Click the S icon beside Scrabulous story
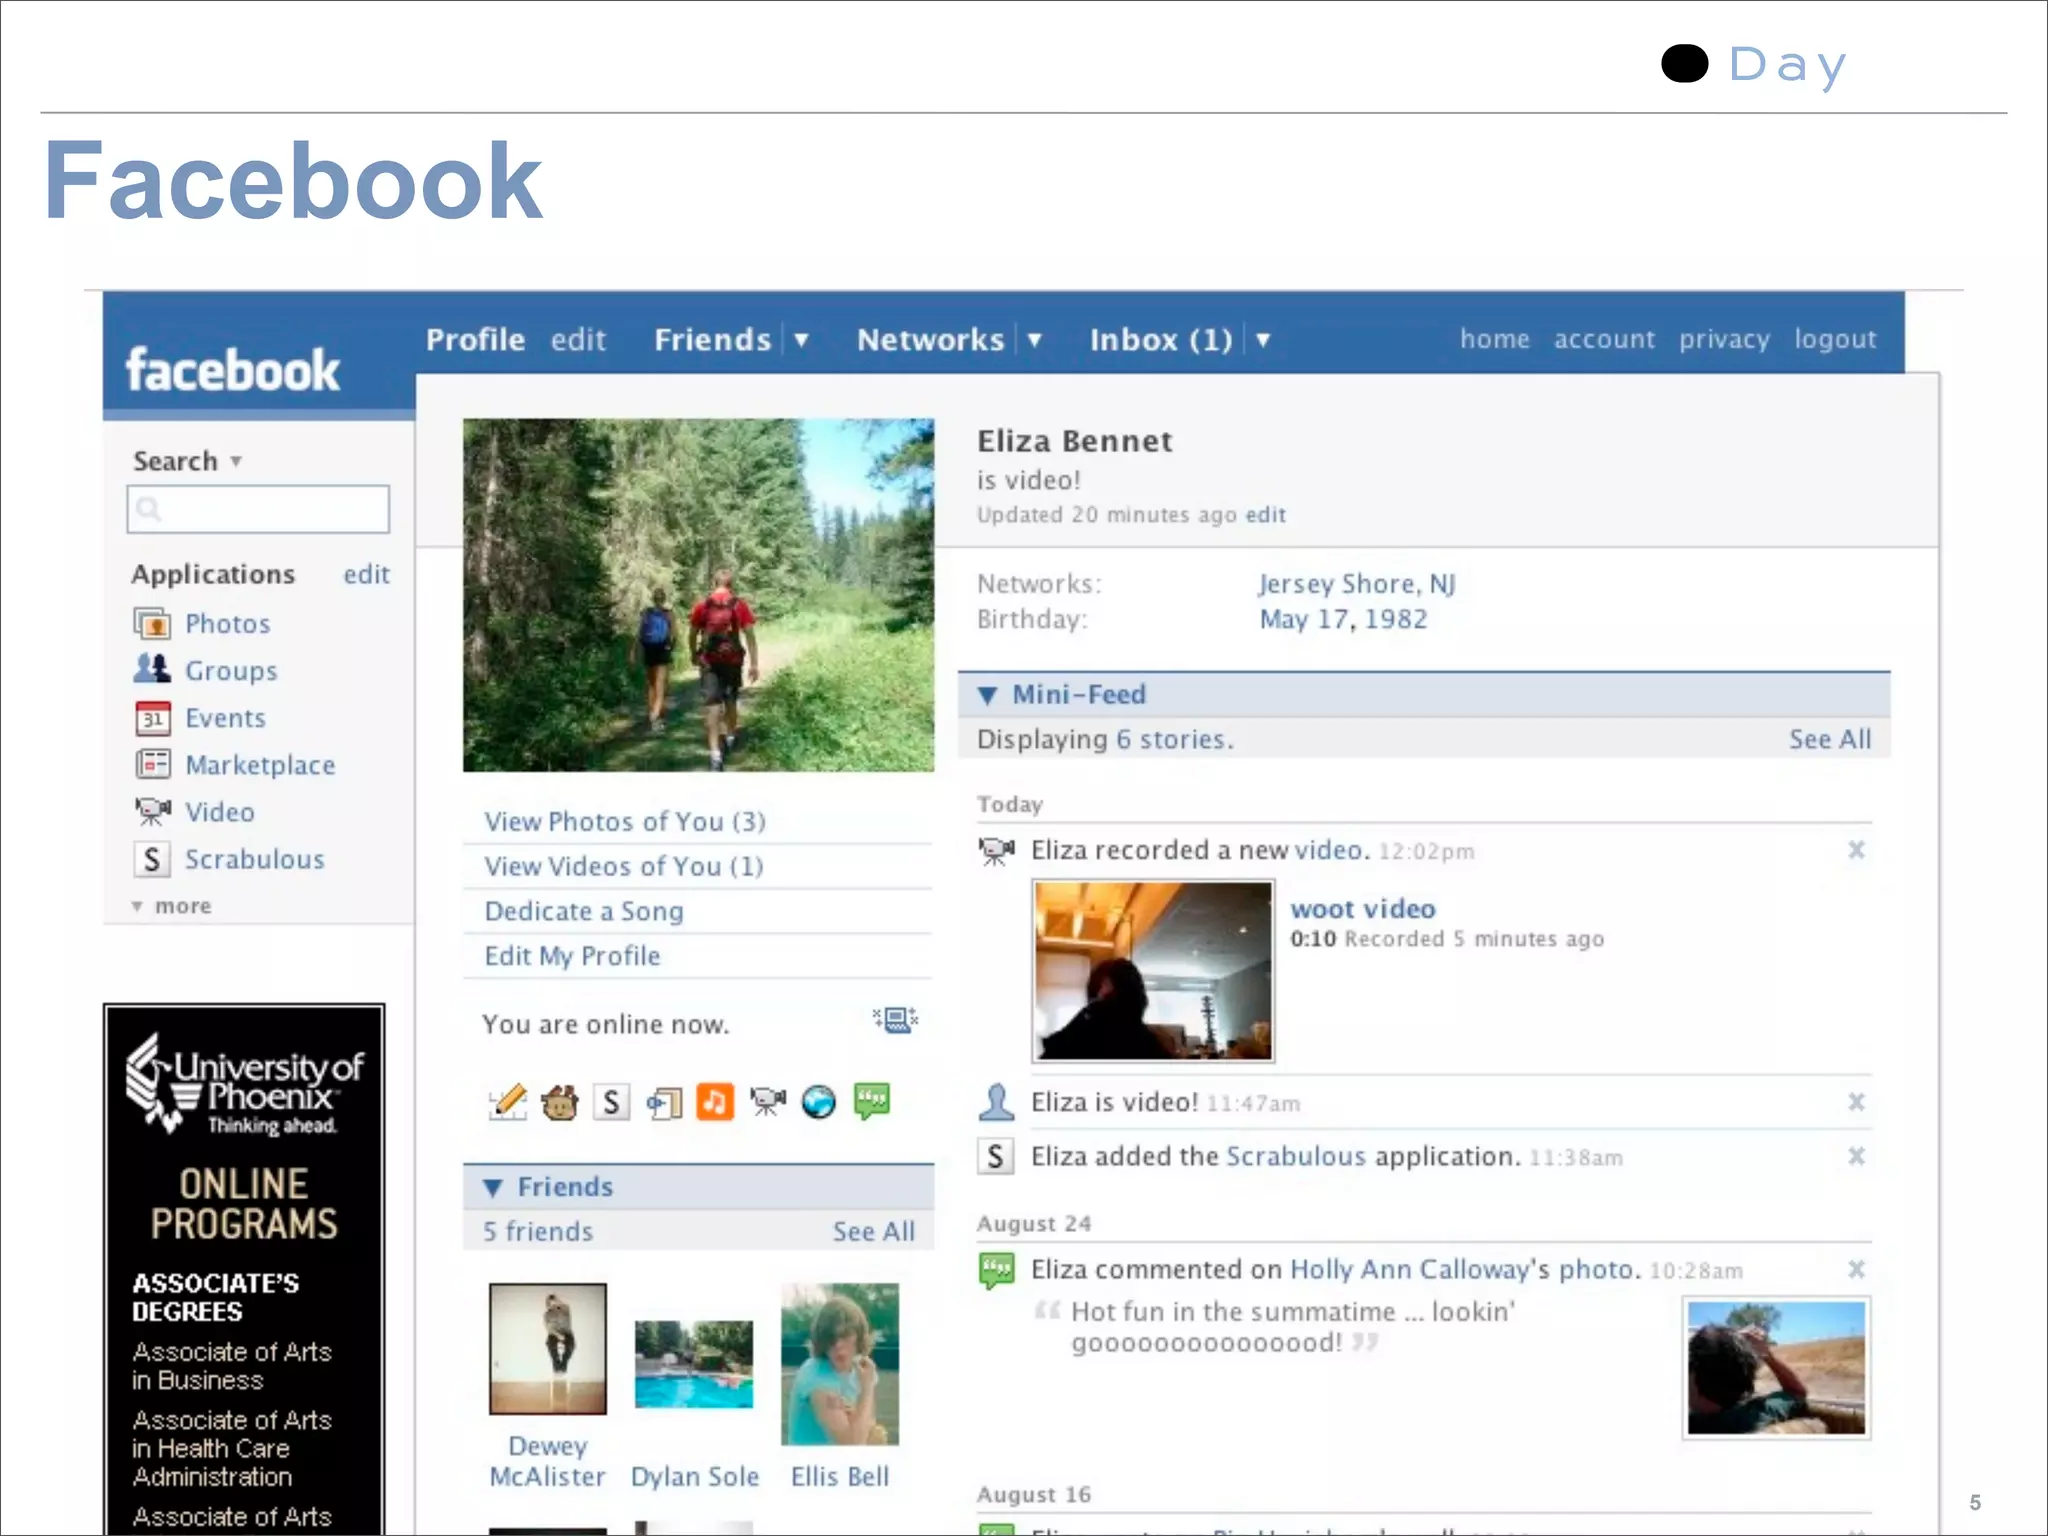Viewport: 2048px width, 1536px height. click(x=995, y=1156)
